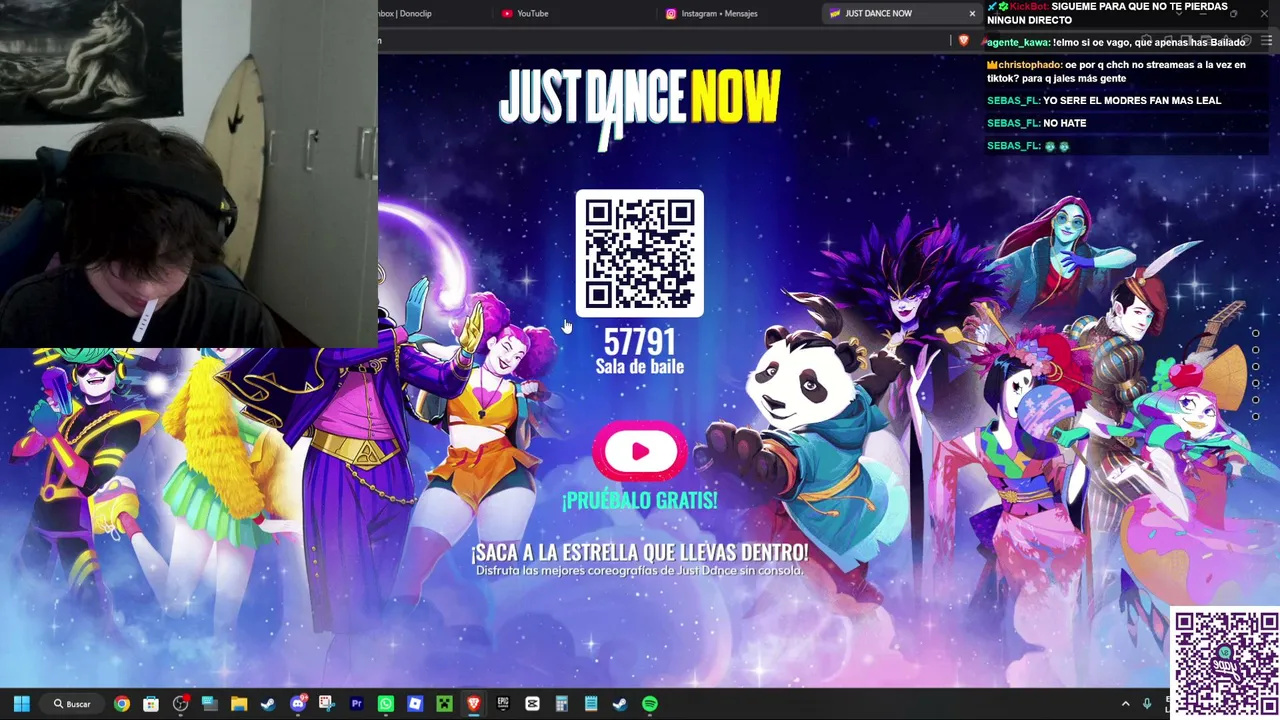Open the Windows Start menu
Viewport: 1280px width, 720px height.
coord(21,704)
